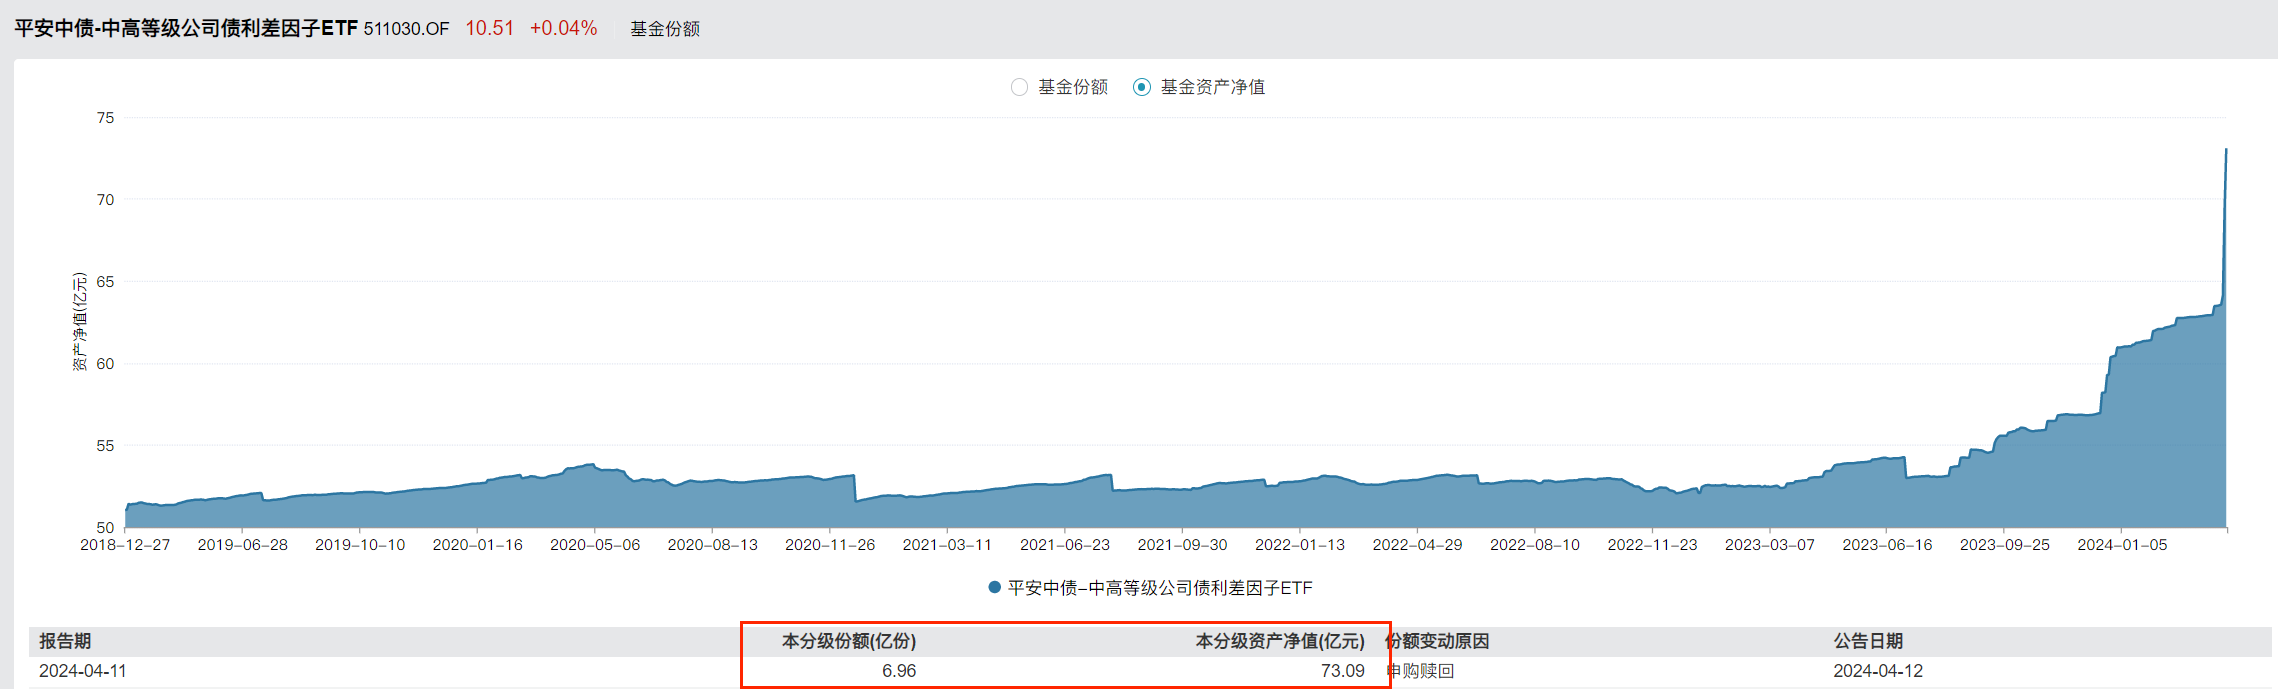Screen dimensions: 2278x689
Task: Click the 公告日期 column header
Action: click(x=1867, y=641)
